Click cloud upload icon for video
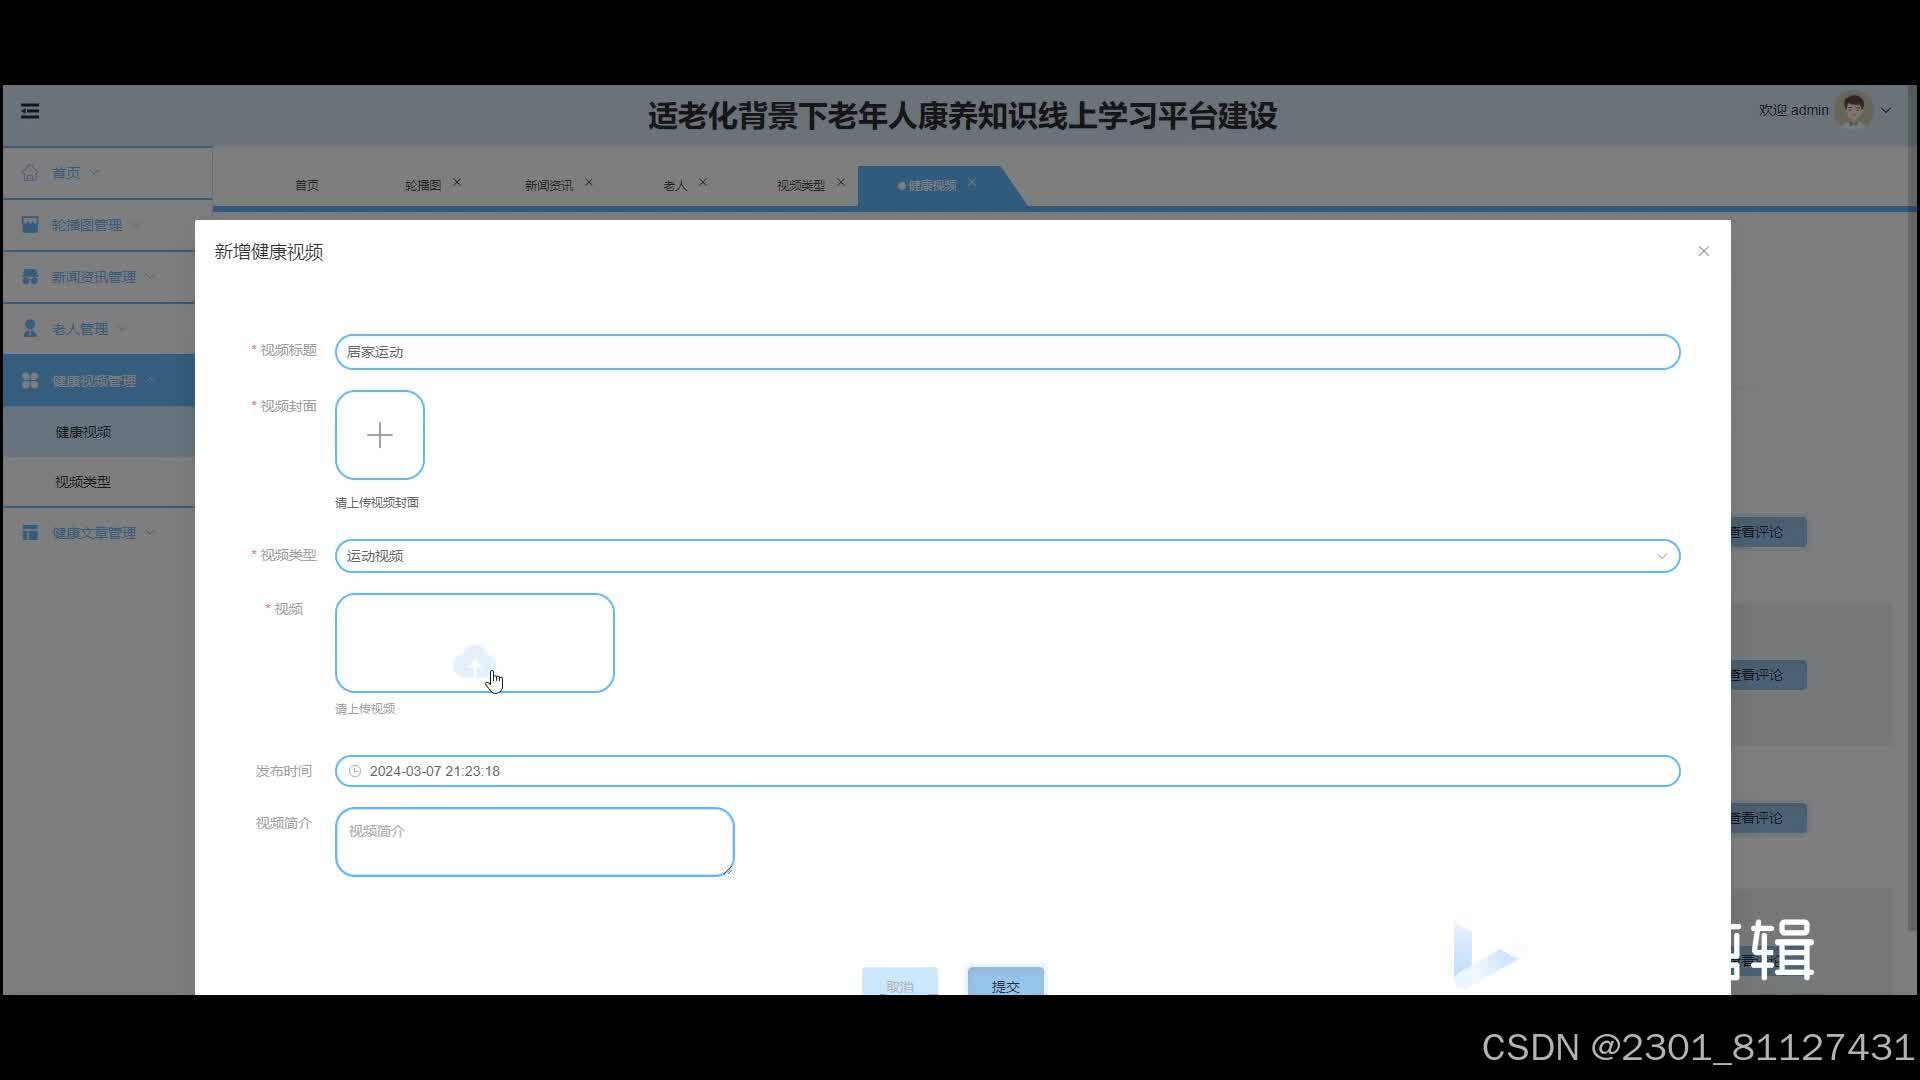The image size is (1920, 1080). (474, 661)
